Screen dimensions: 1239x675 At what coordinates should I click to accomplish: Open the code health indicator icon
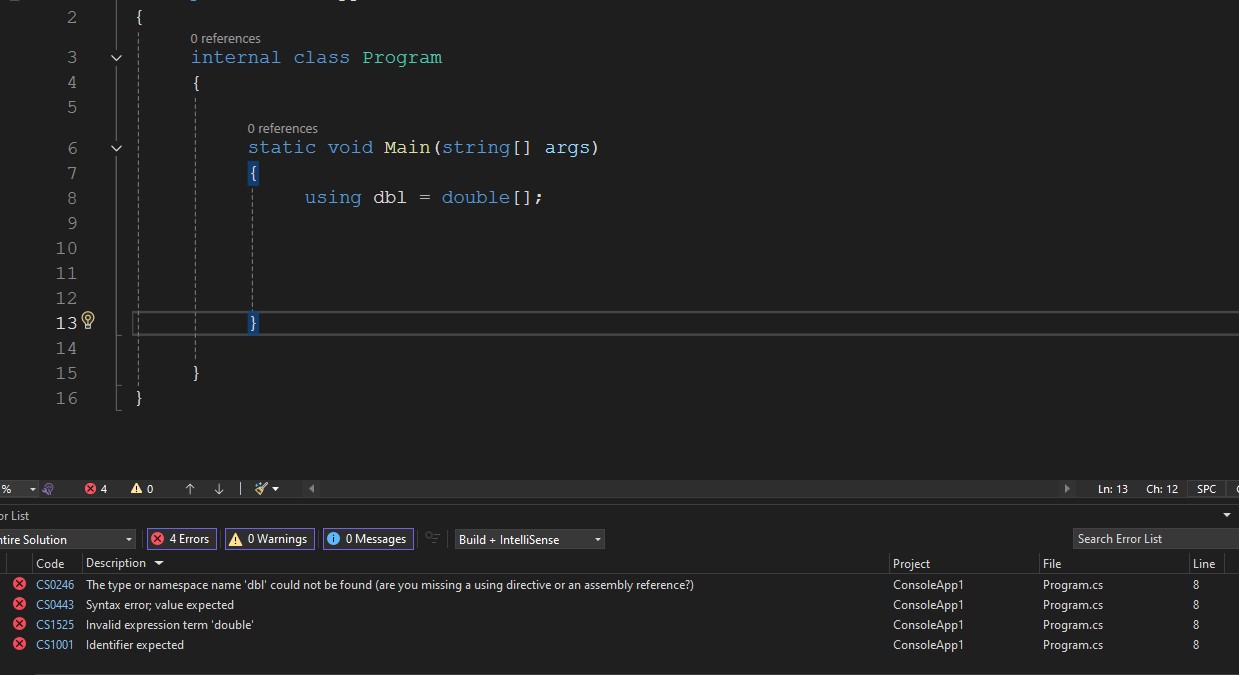48,489
